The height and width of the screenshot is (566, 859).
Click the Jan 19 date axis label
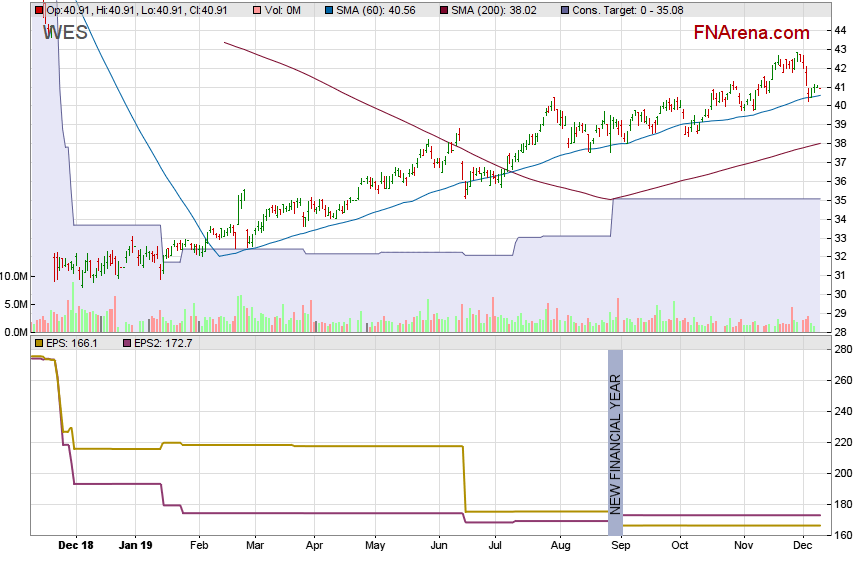coord(135,546)
